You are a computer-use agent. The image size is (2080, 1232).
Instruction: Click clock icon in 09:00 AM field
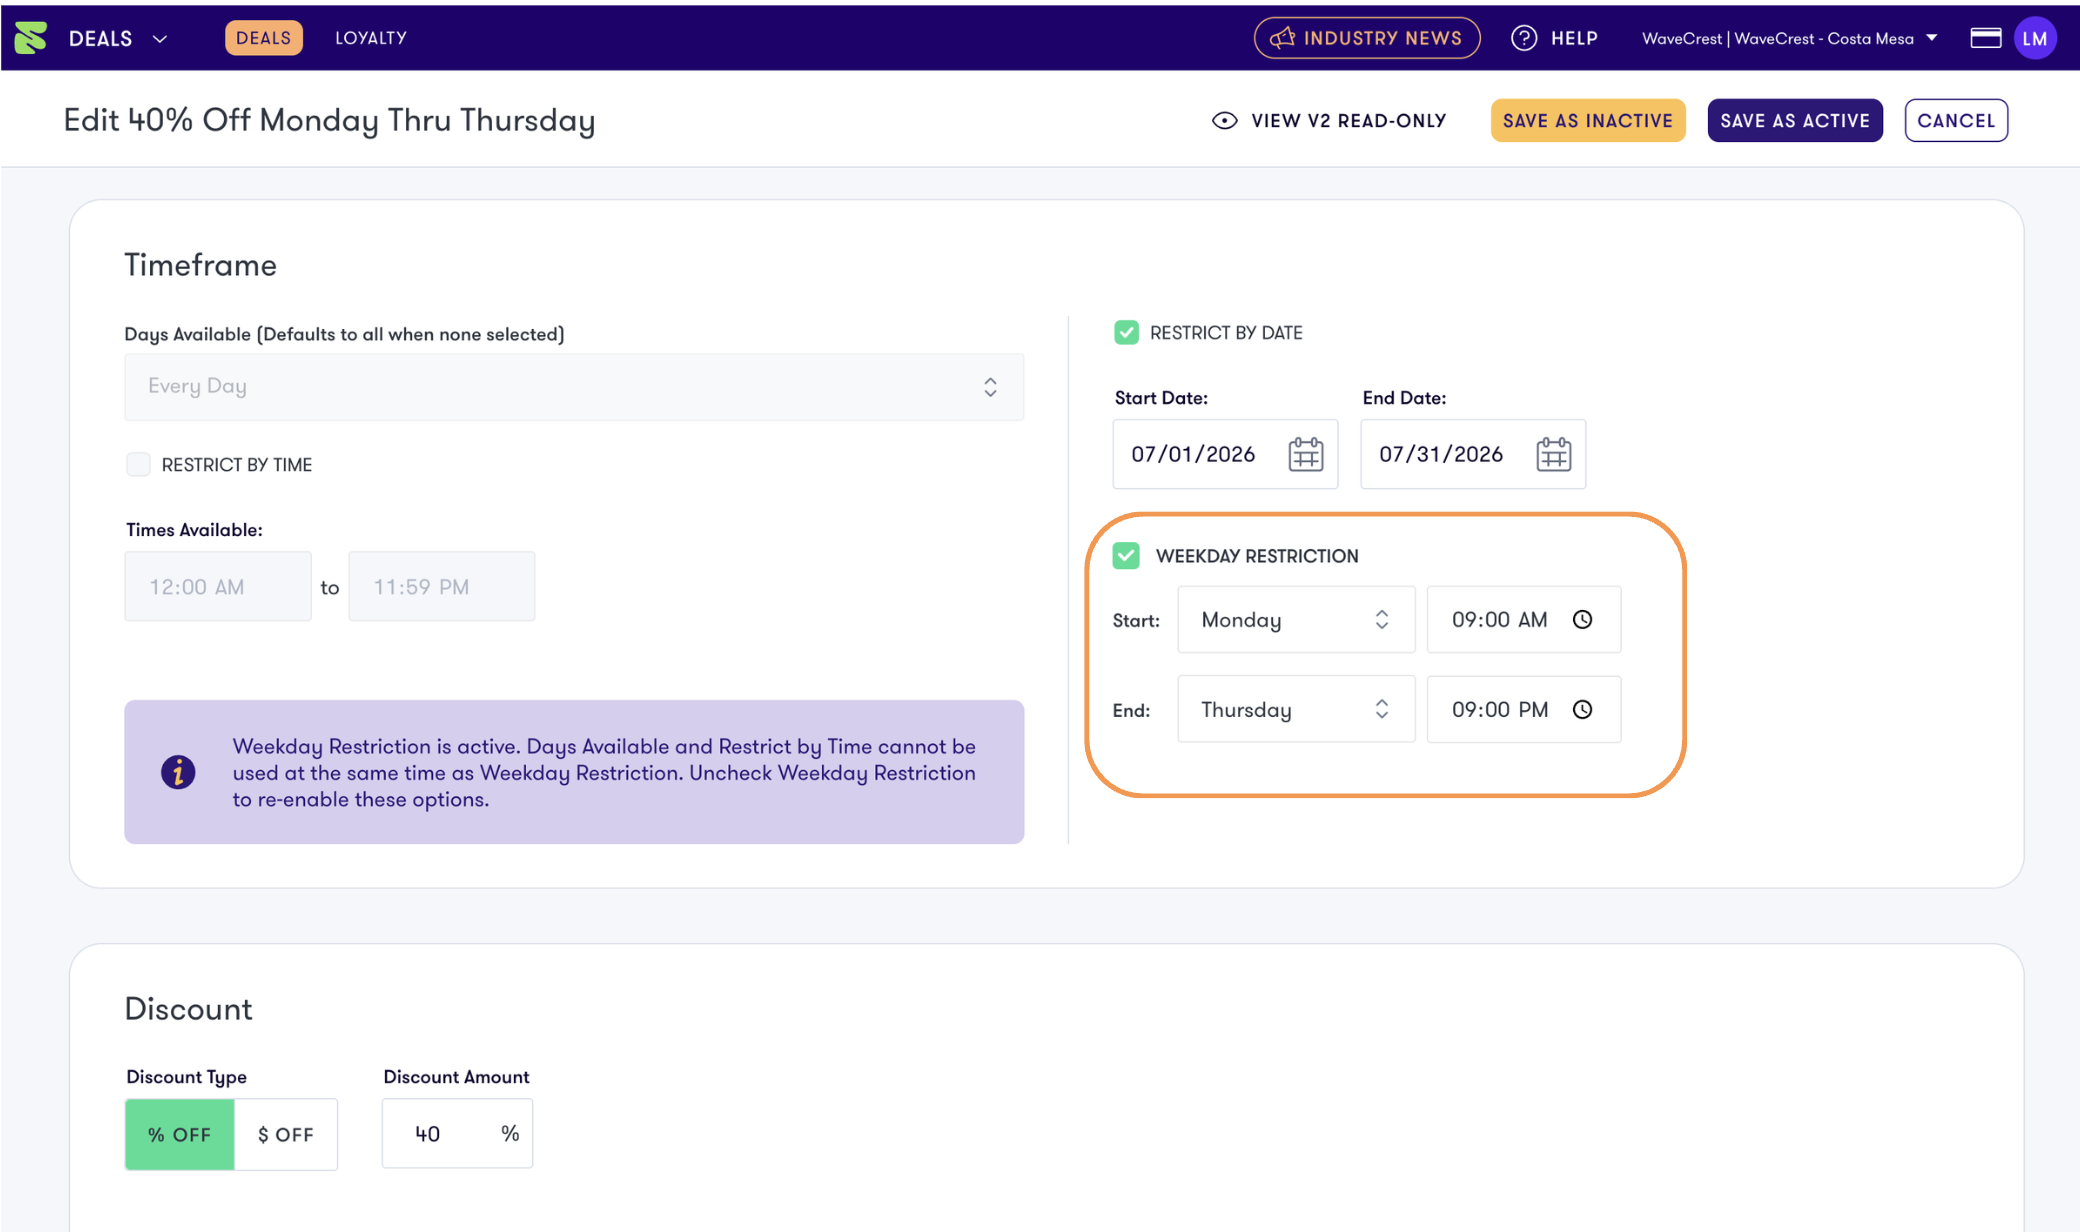click(x=1582, y=619)
